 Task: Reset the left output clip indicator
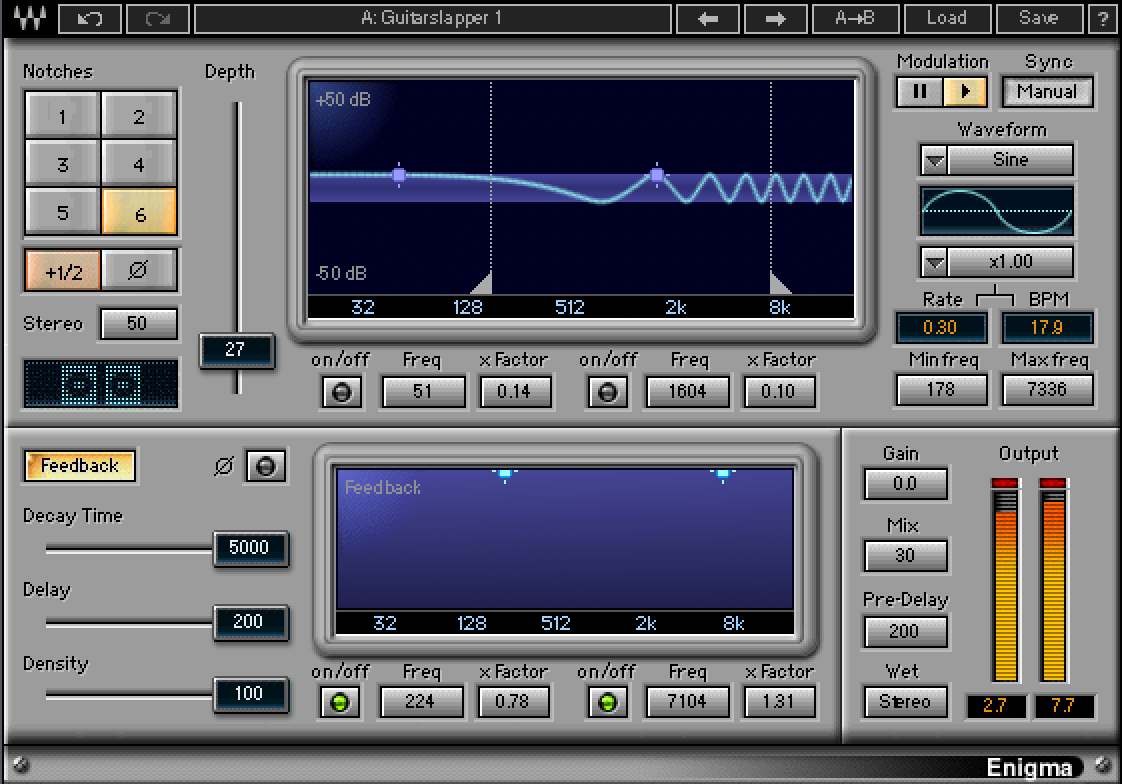click(x=1005, y=484)
